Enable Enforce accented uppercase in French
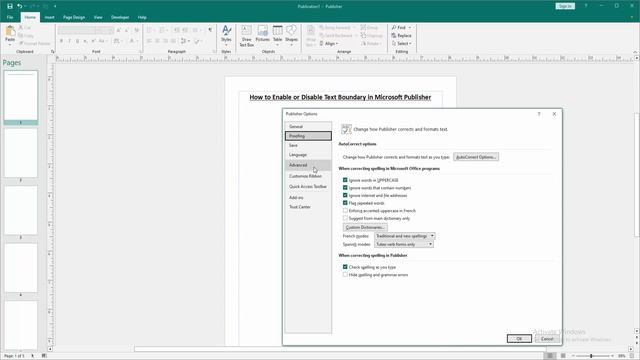 pos(345,211)
